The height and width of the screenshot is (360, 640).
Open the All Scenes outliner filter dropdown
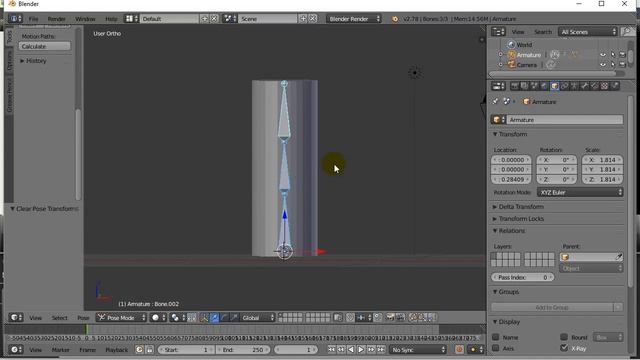[x=587, y=32]
